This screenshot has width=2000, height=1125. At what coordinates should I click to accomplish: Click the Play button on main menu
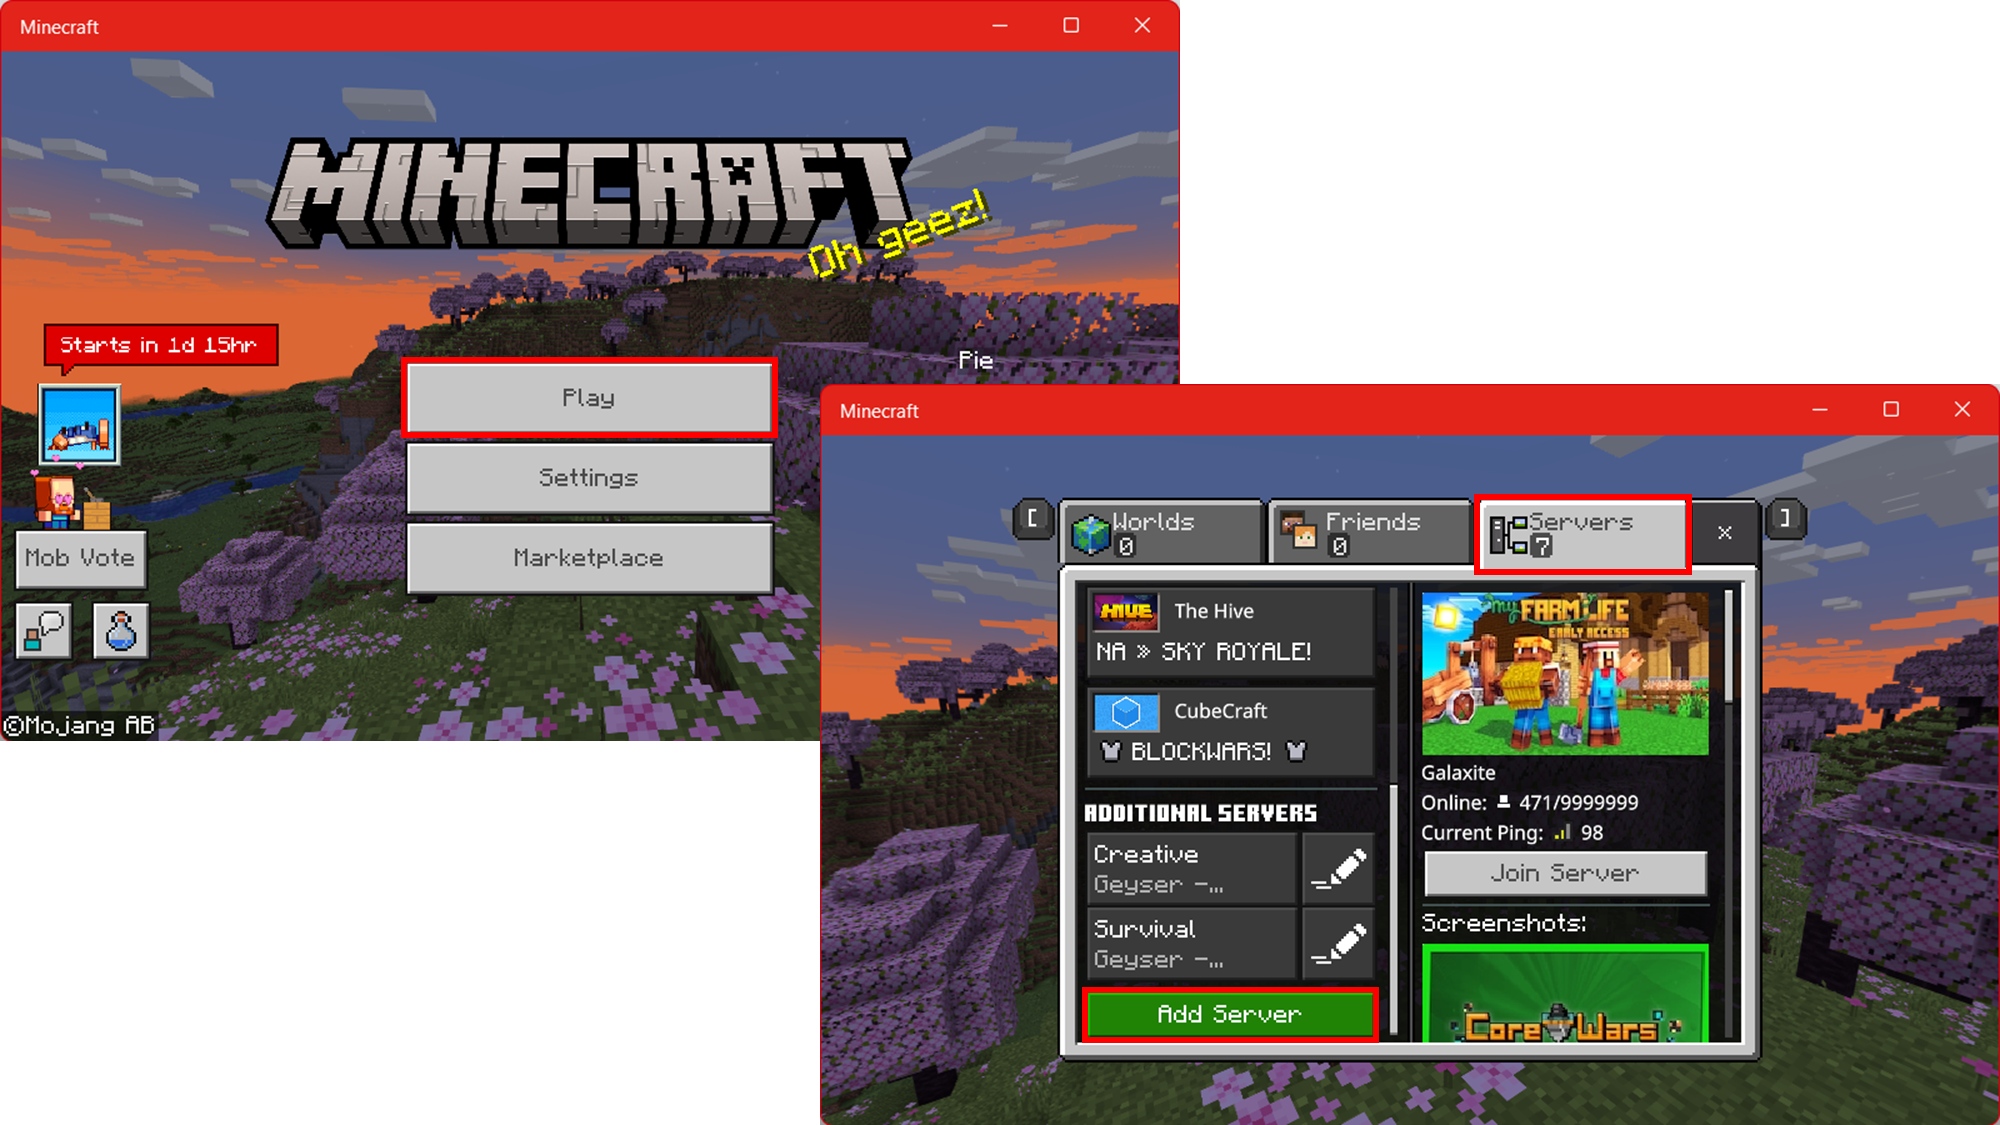589,397
